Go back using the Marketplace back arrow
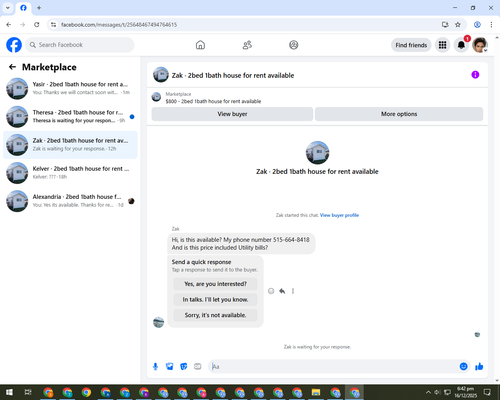This screenshot has width=500, height=400. (x=12, y=67)
